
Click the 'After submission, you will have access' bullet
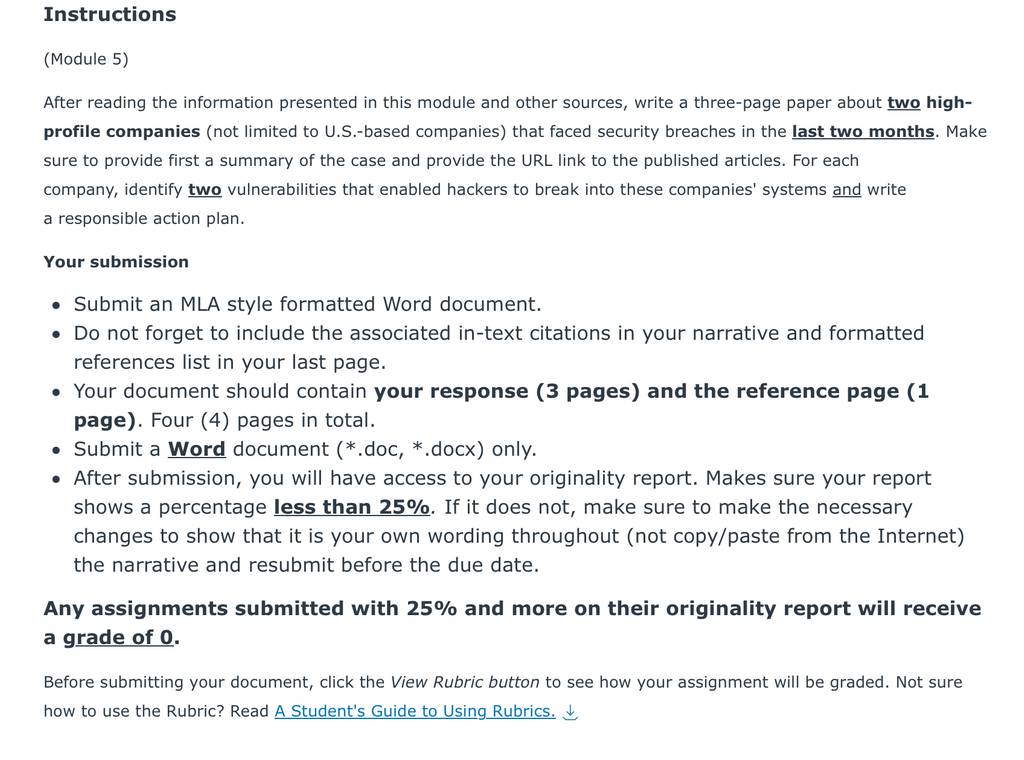519,521
